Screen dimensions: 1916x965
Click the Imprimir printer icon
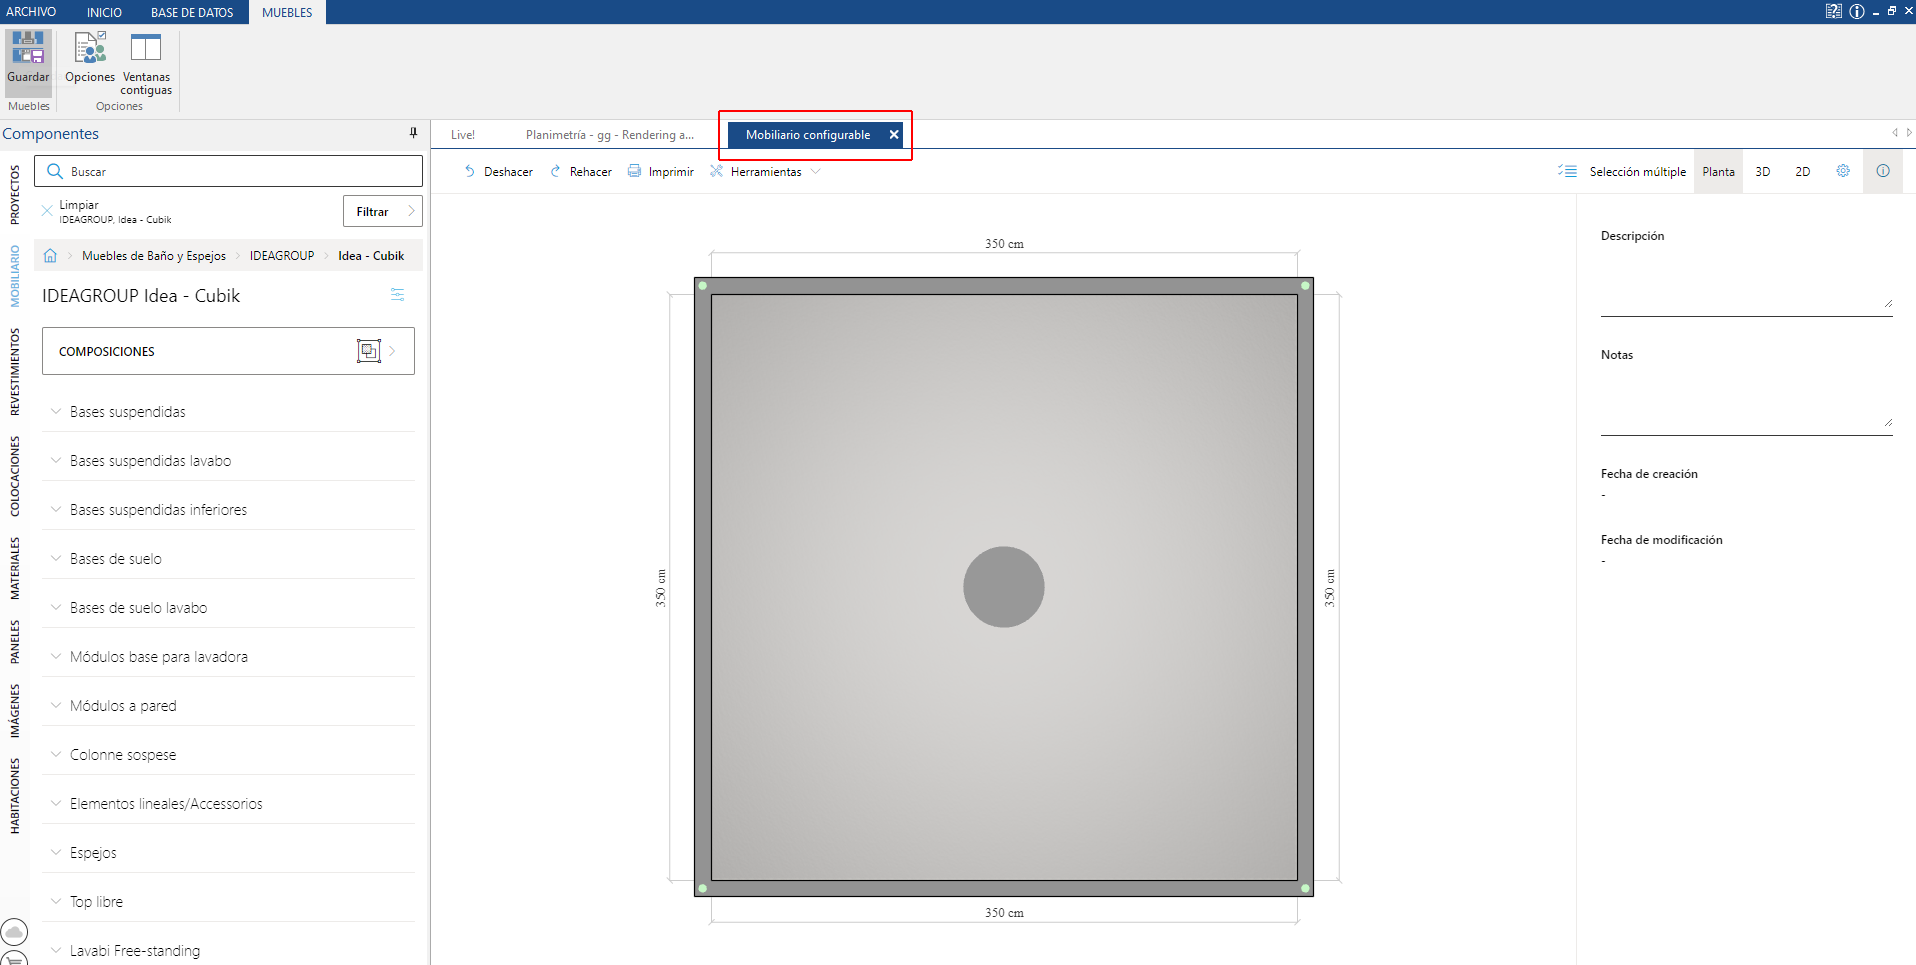(x=634, y=171)
